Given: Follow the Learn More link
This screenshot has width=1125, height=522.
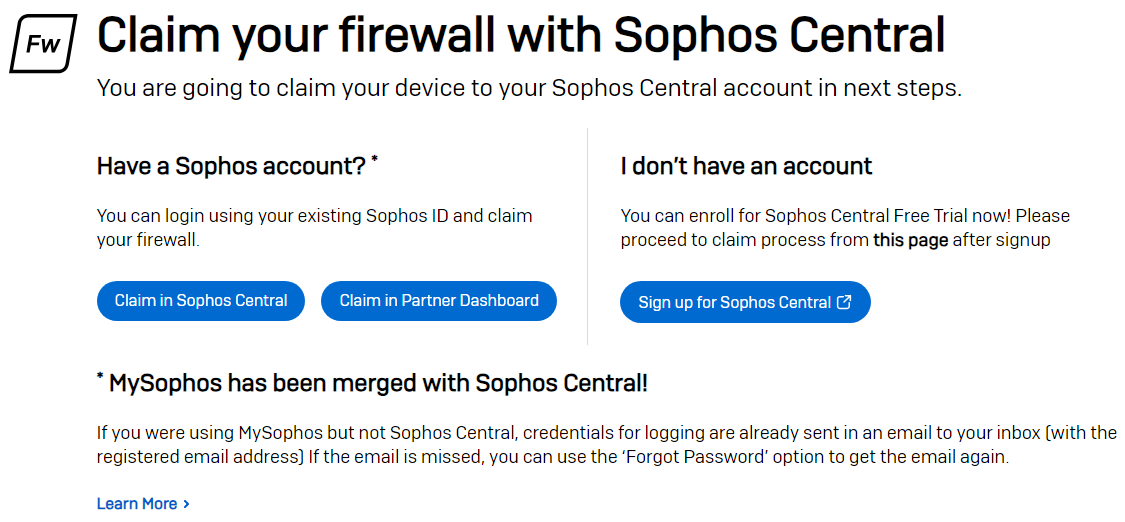Looking at the screenshot, I should tap(137, 504).
